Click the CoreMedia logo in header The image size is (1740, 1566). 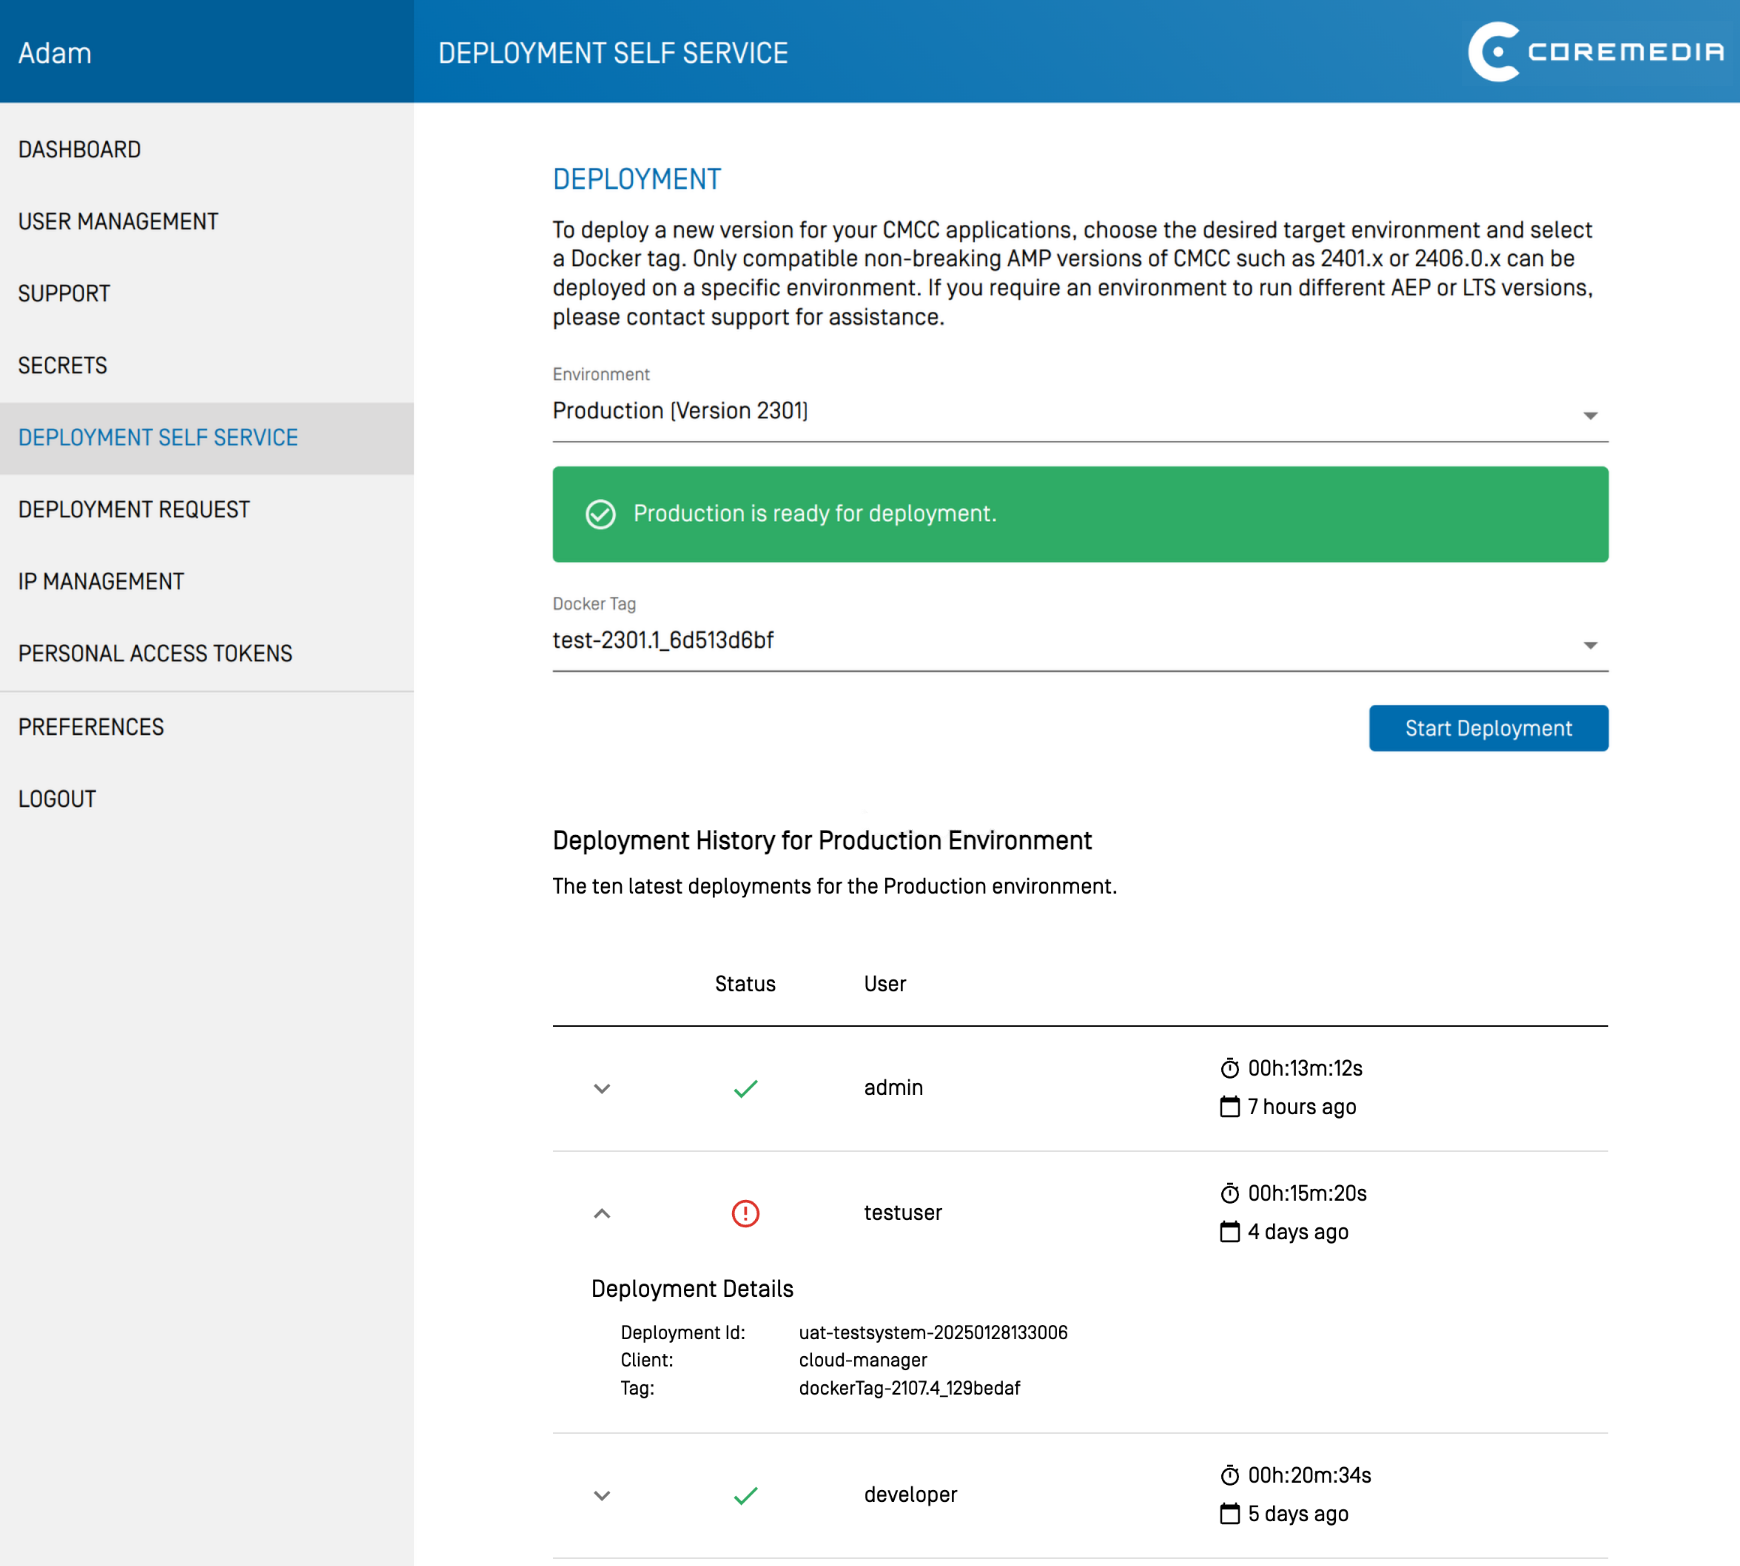pyautogui.click(x=1595, y=52)
